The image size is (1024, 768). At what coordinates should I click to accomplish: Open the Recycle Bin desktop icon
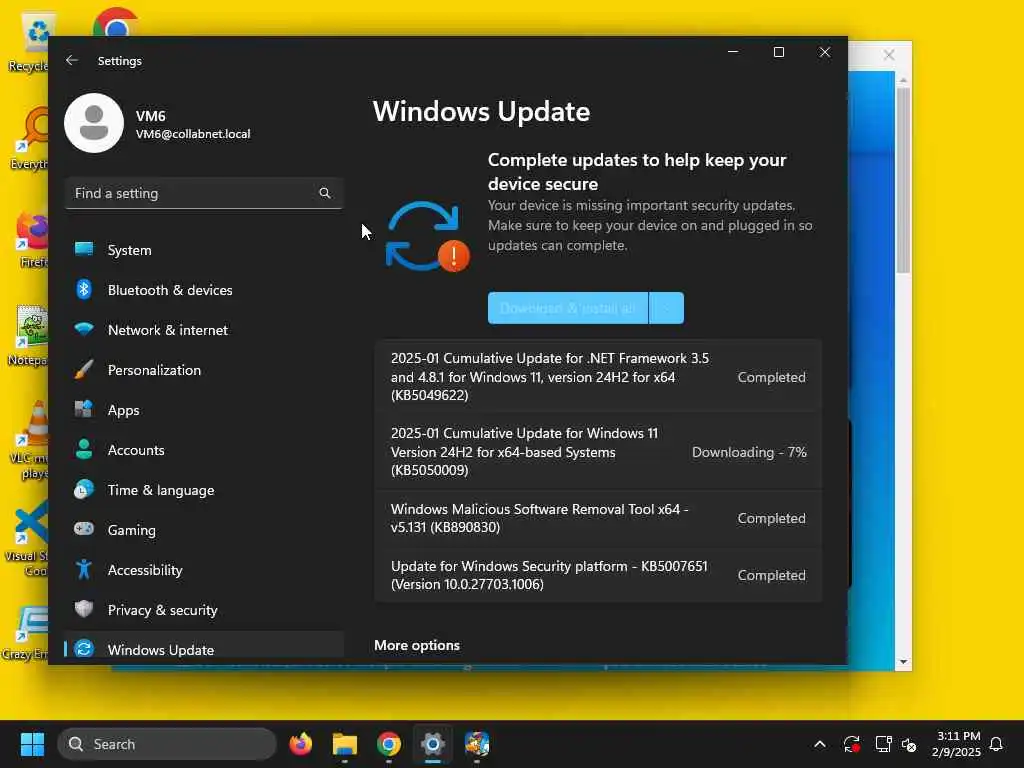[30, 42]
